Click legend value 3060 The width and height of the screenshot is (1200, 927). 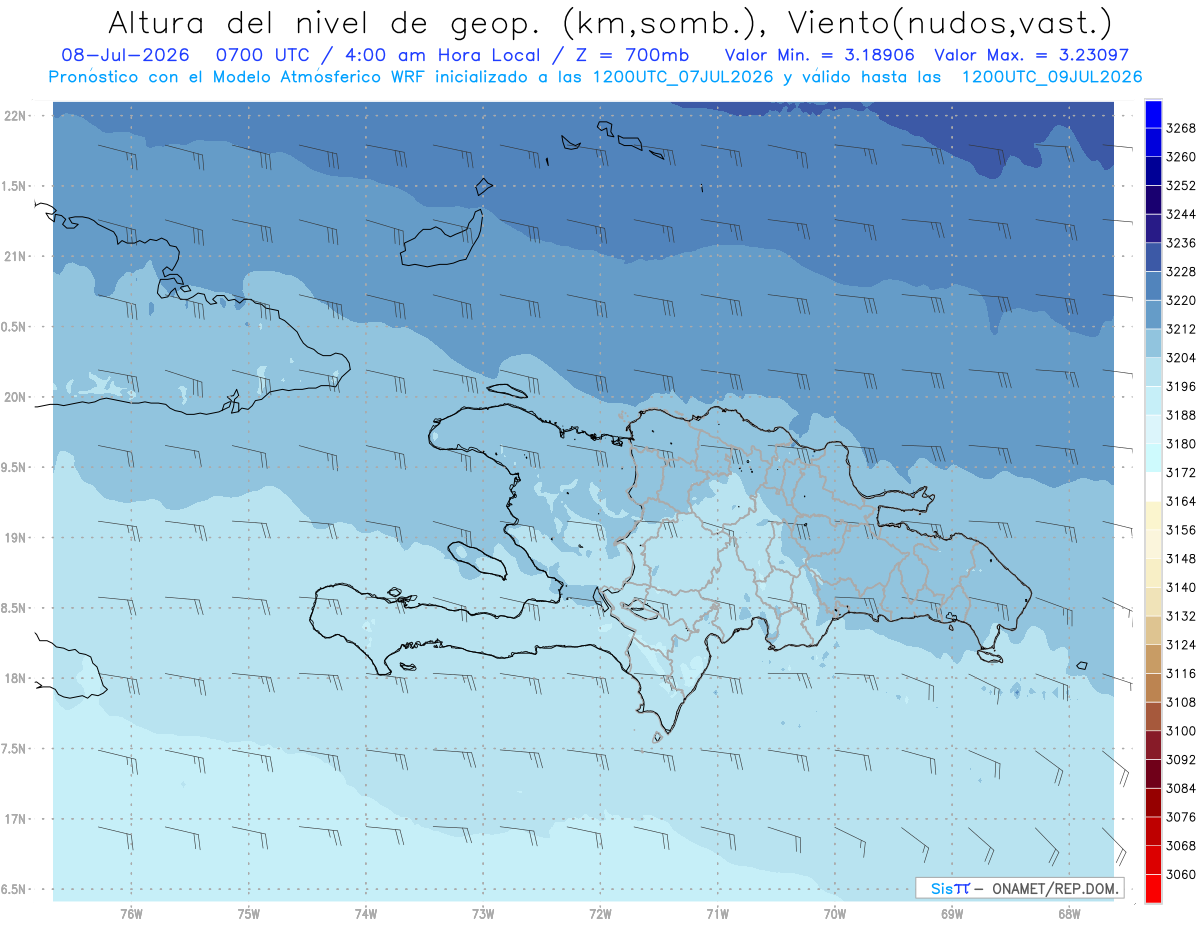click(1181, 874)
